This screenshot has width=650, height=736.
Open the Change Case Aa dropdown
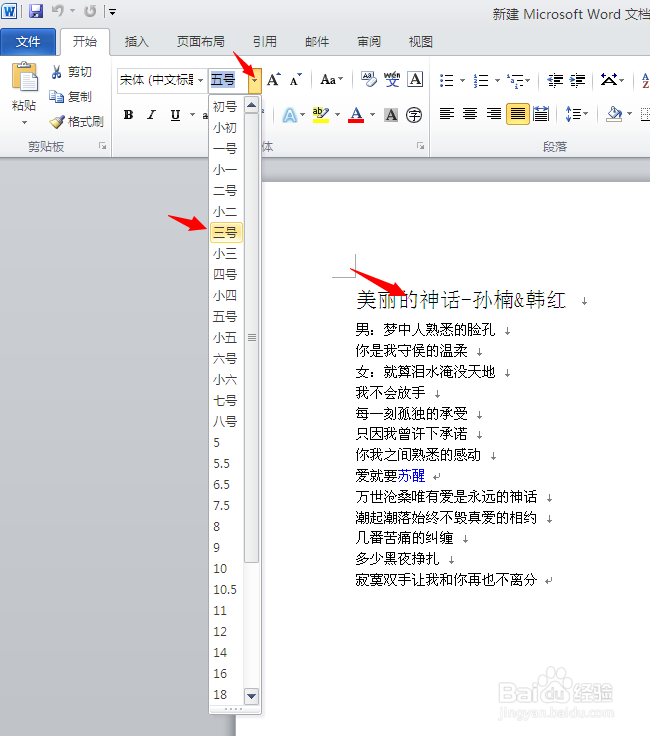click(331, 80)
